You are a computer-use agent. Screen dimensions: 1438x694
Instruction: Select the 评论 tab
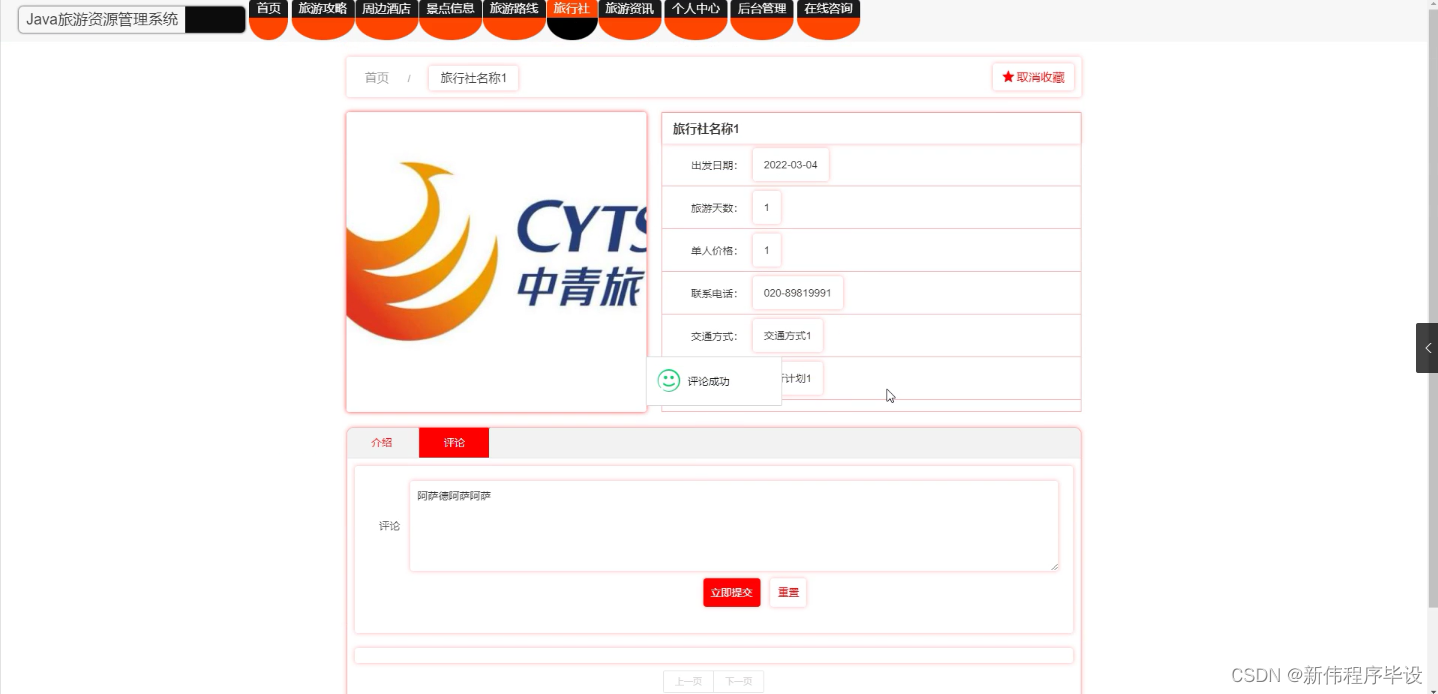click(454, 442)
